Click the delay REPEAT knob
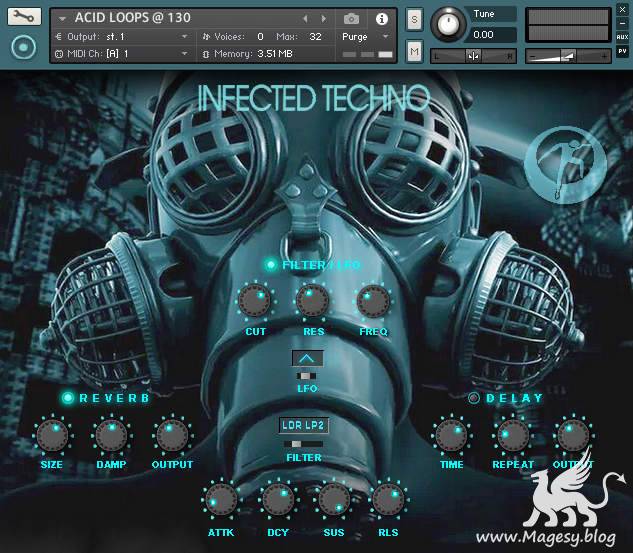Image resolution: width=633 pixels, height=553 pixels. pyautogui.click(x=513, y=436)
